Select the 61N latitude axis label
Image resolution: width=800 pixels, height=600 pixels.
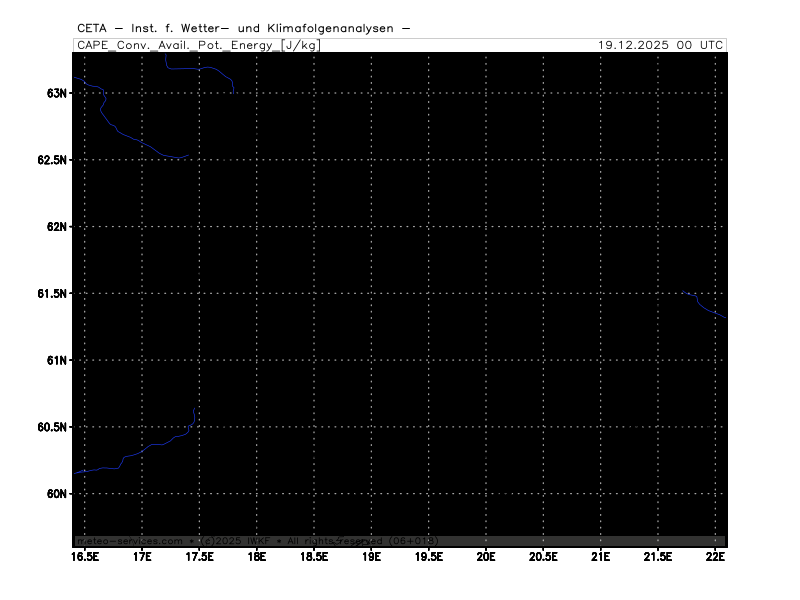tap(56, 360)
